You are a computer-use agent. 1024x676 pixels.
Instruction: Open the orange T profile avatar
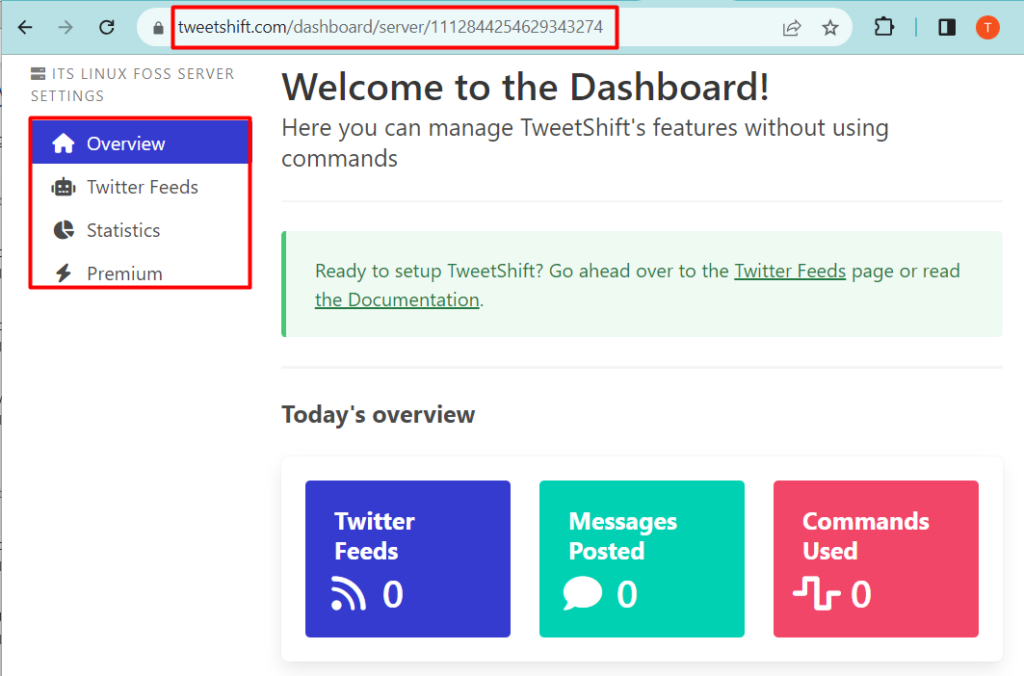tap(987, 27)
